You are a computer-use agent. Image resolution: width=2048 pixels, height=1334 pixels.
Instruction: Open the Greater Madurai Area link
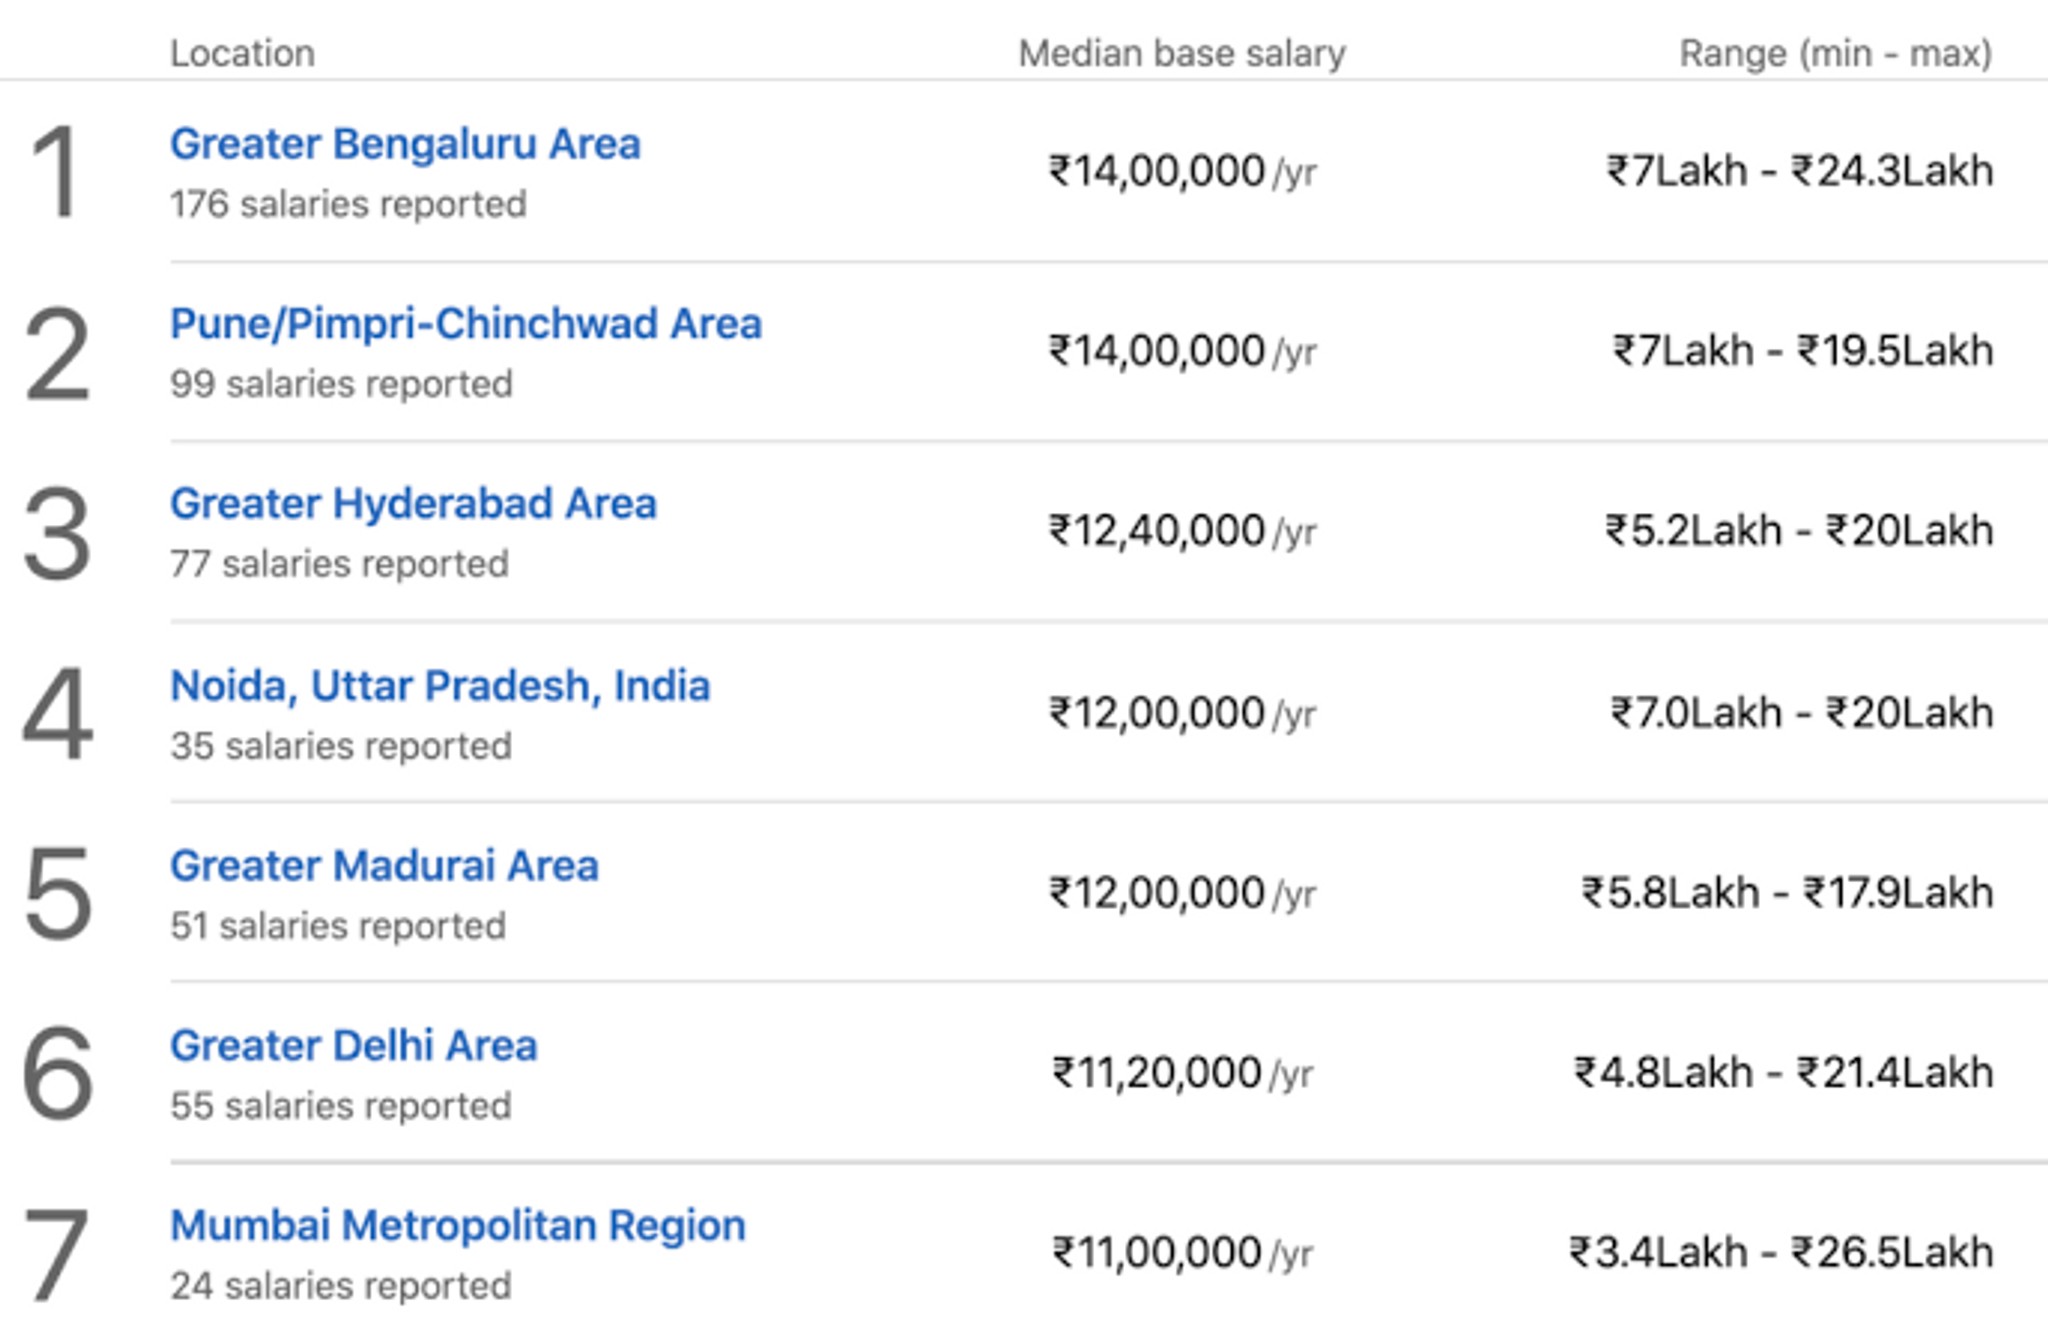(x=384, y=866)
